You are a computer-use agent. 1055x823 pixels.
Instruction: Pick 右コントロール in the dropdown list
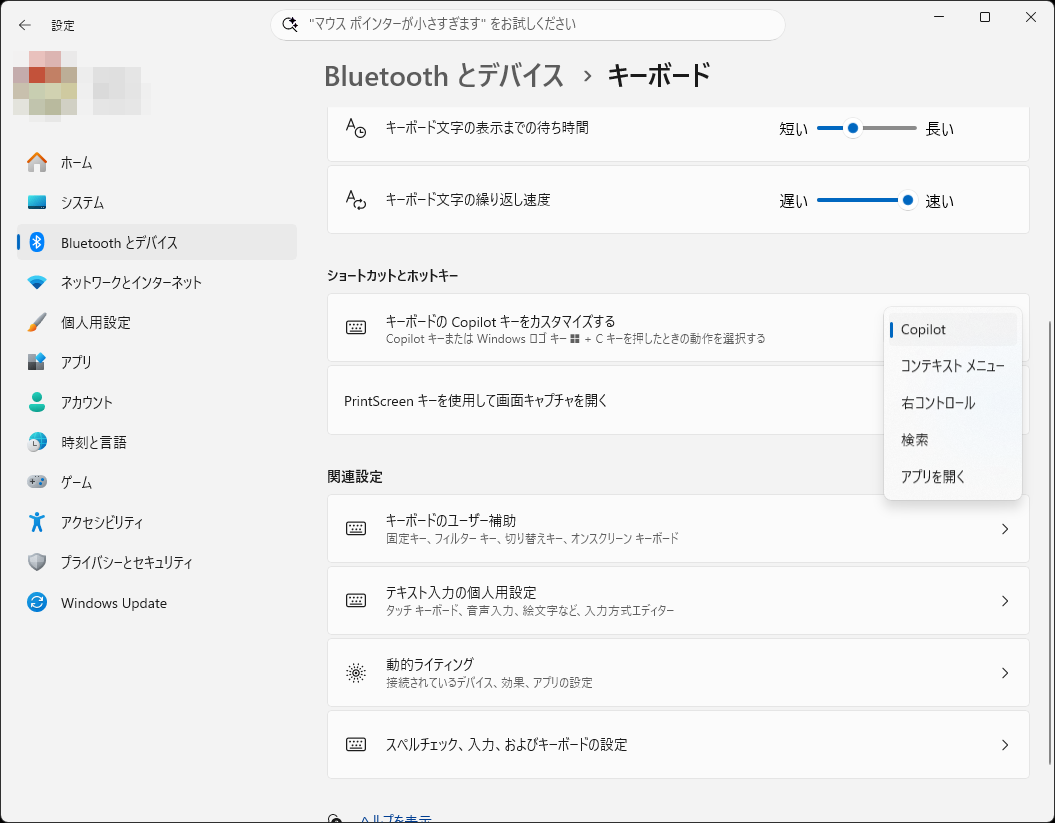coord(953,403)
